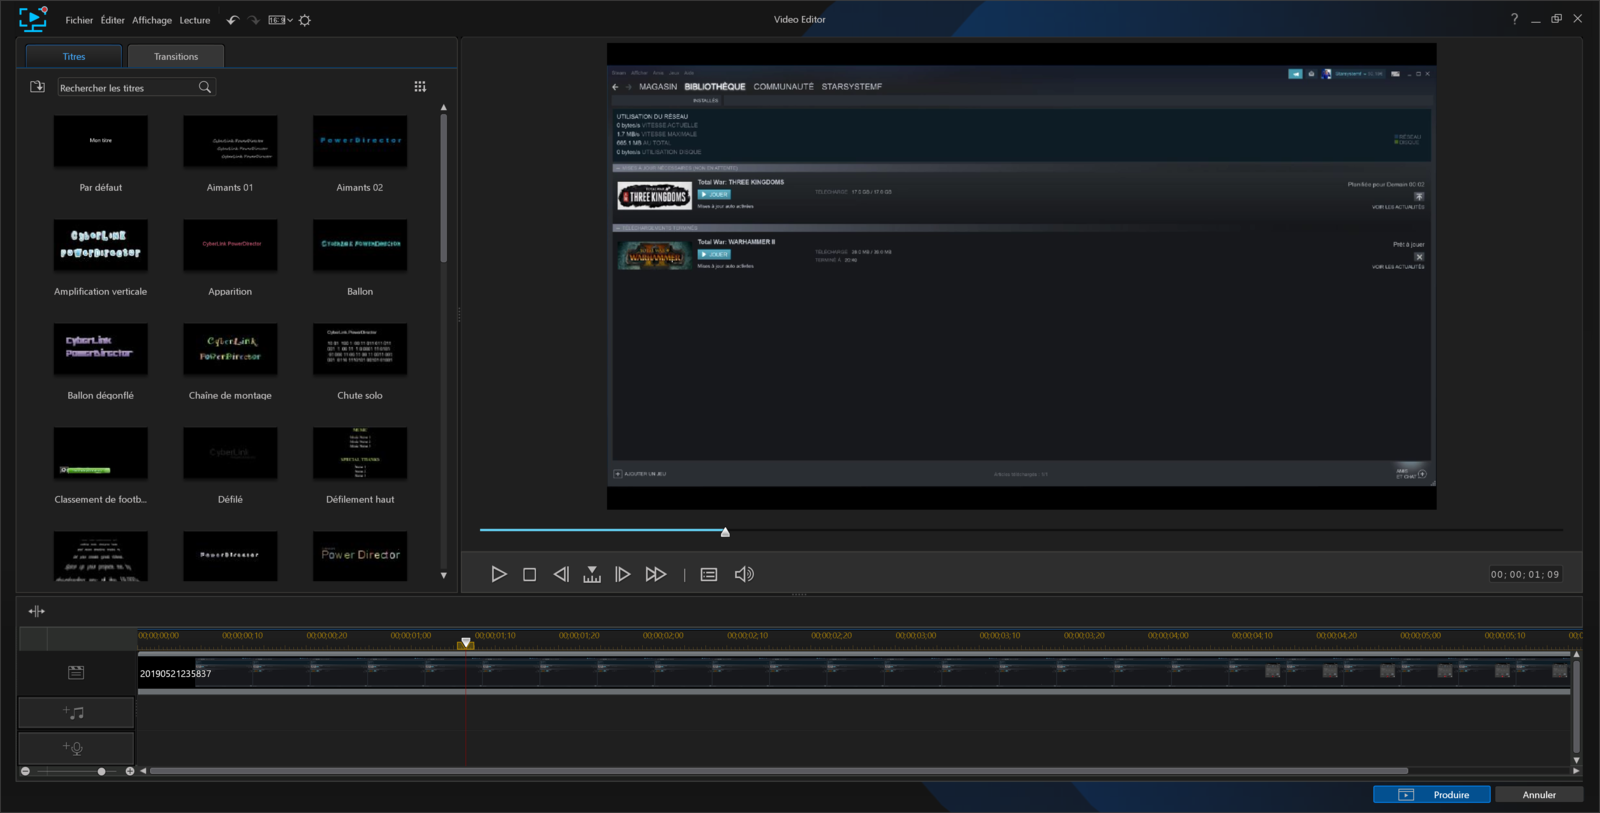The image size is (1600, 813).
Task: Click titles list scroll up arrow
Action: tap(444, 107)
